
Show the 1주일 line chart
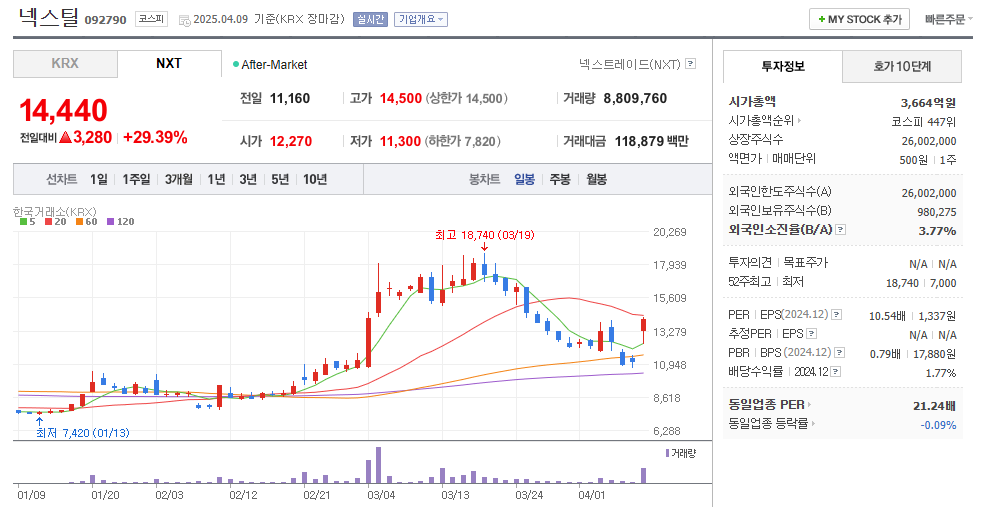click(x=136, y=180)
